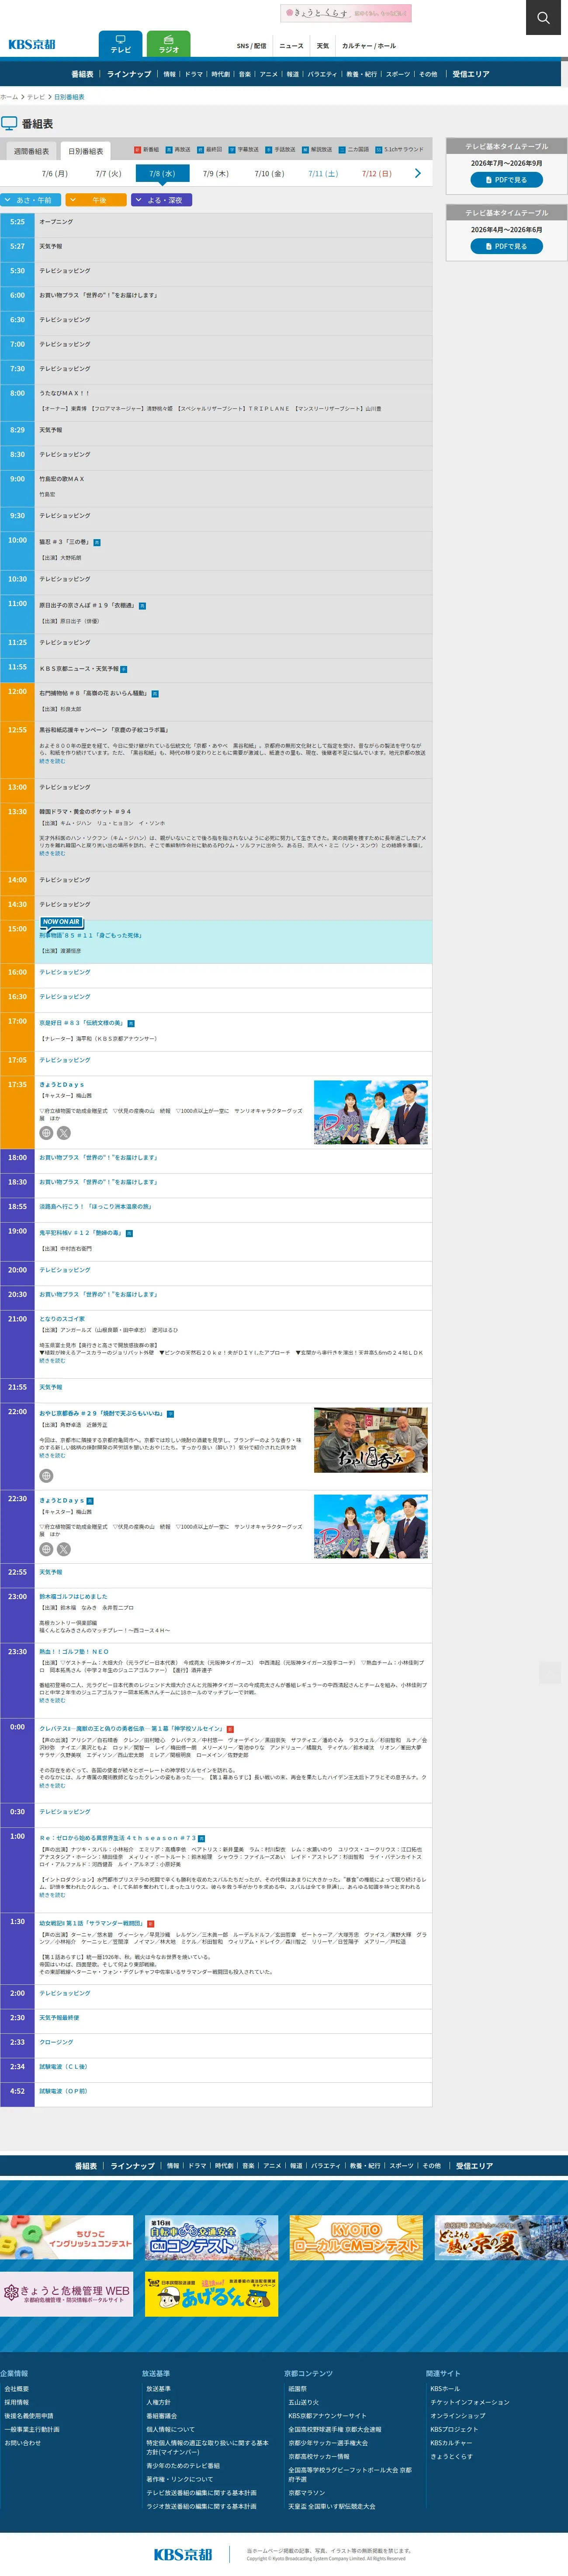Collapse the あさ・午前 time section
568x2576 pixels.
click(x=31, y=200)
